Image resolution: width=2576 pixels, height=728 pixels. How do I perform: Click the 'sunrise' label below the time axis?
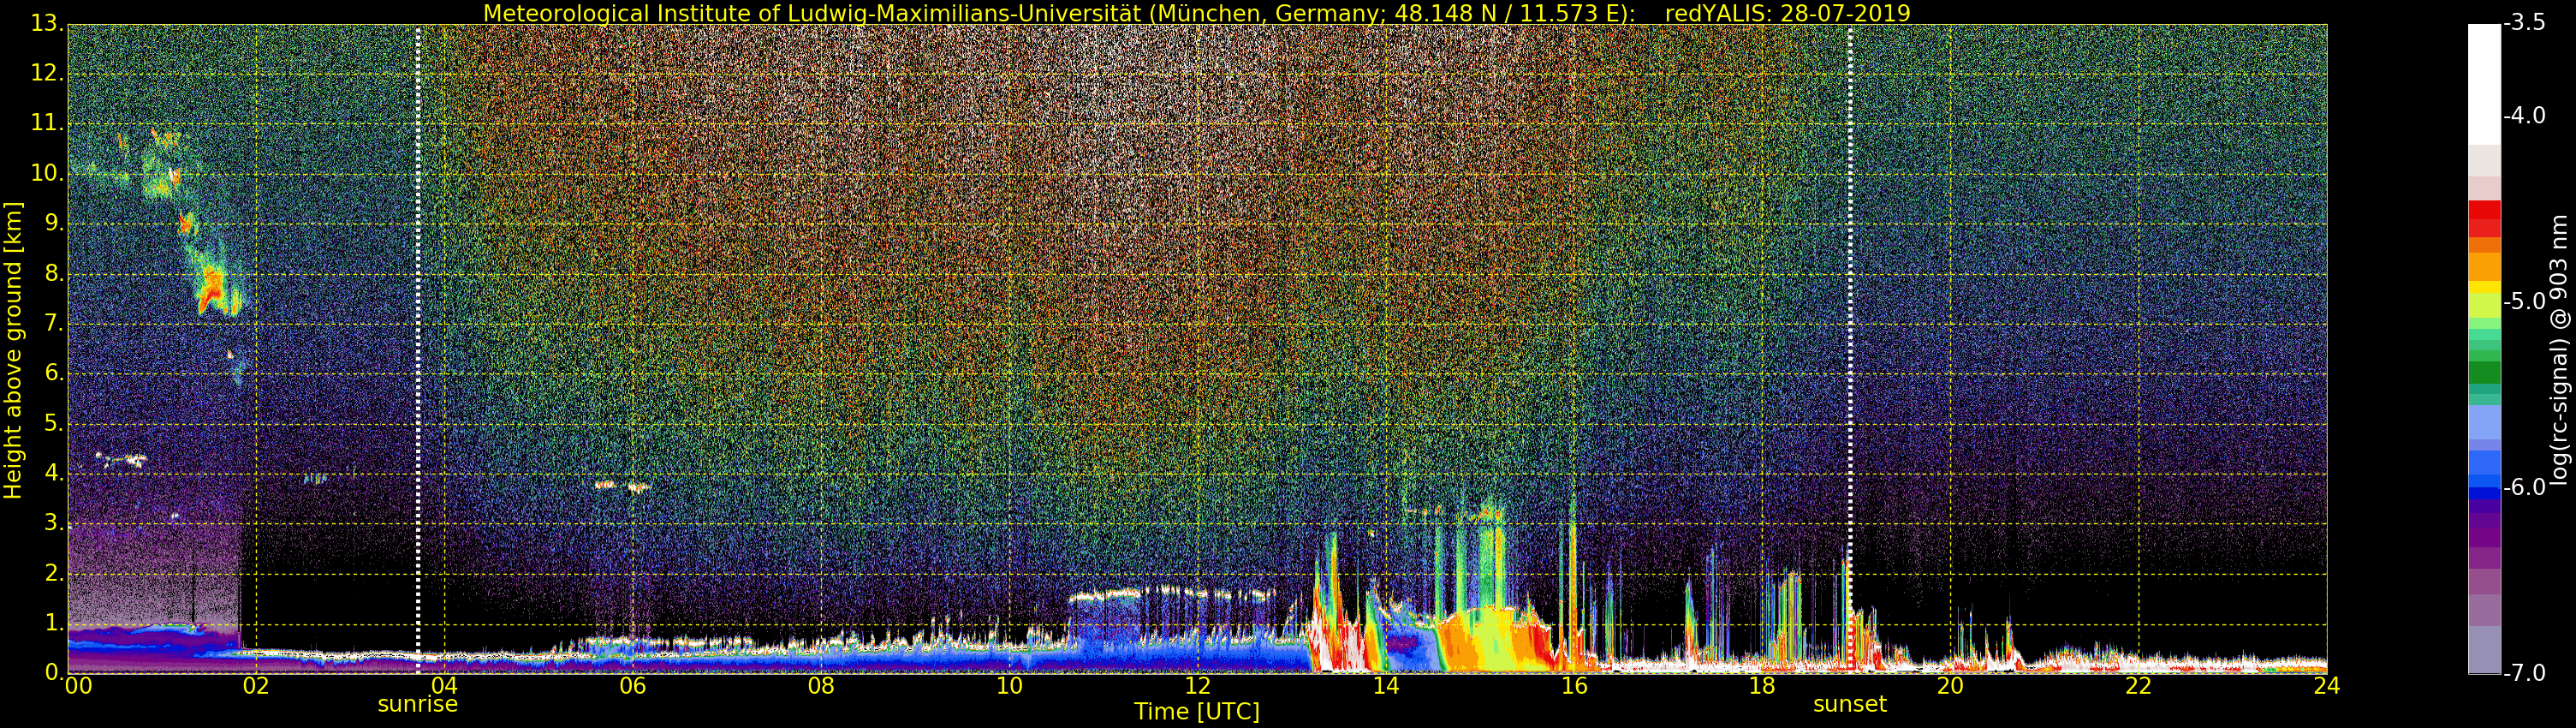417,704
